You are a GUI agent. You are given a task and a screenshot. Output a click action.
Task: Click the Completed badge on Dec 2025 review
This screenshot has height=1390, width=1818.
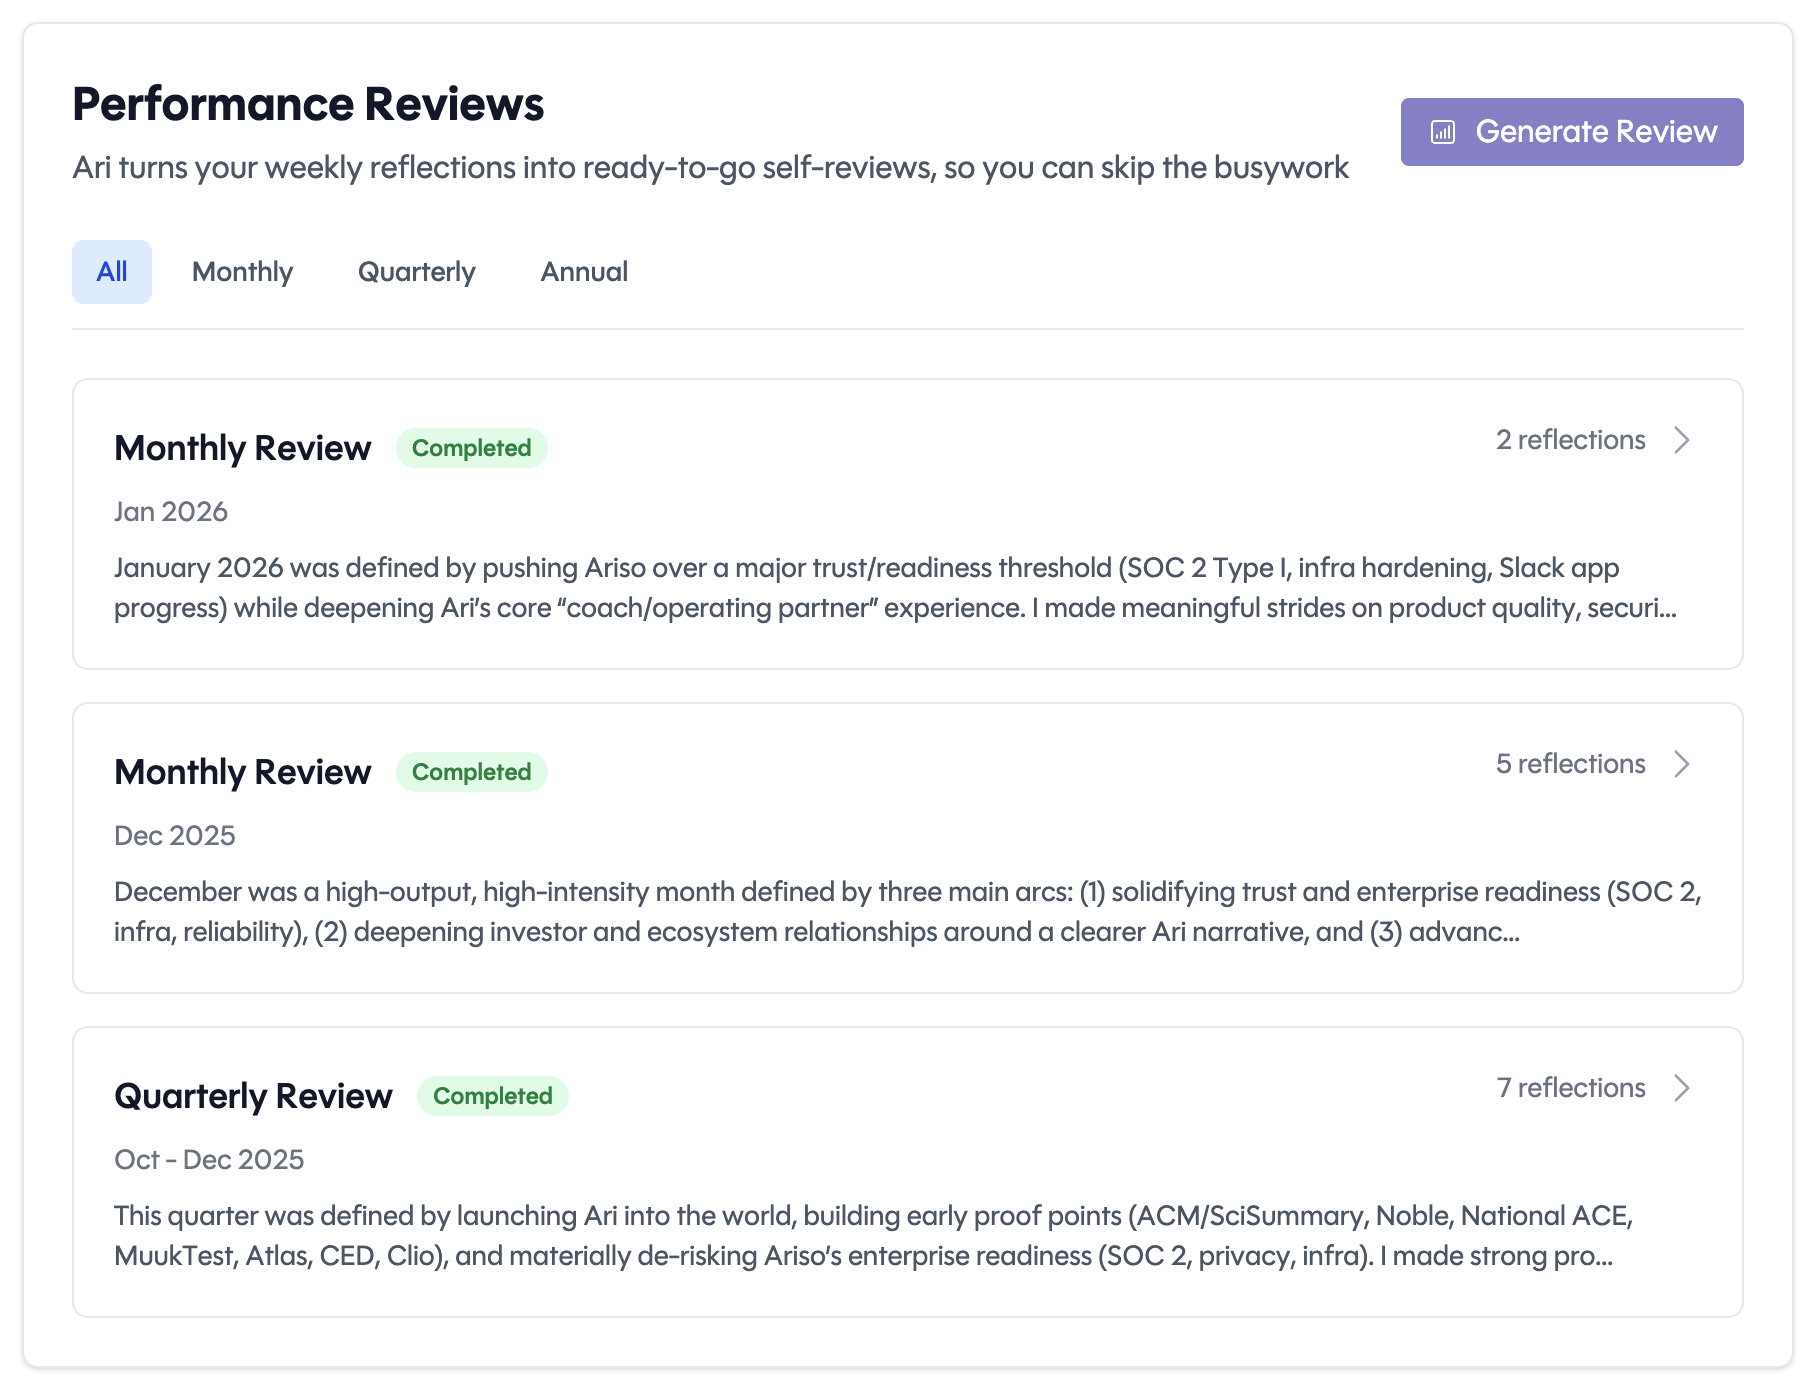click(471, 772)
